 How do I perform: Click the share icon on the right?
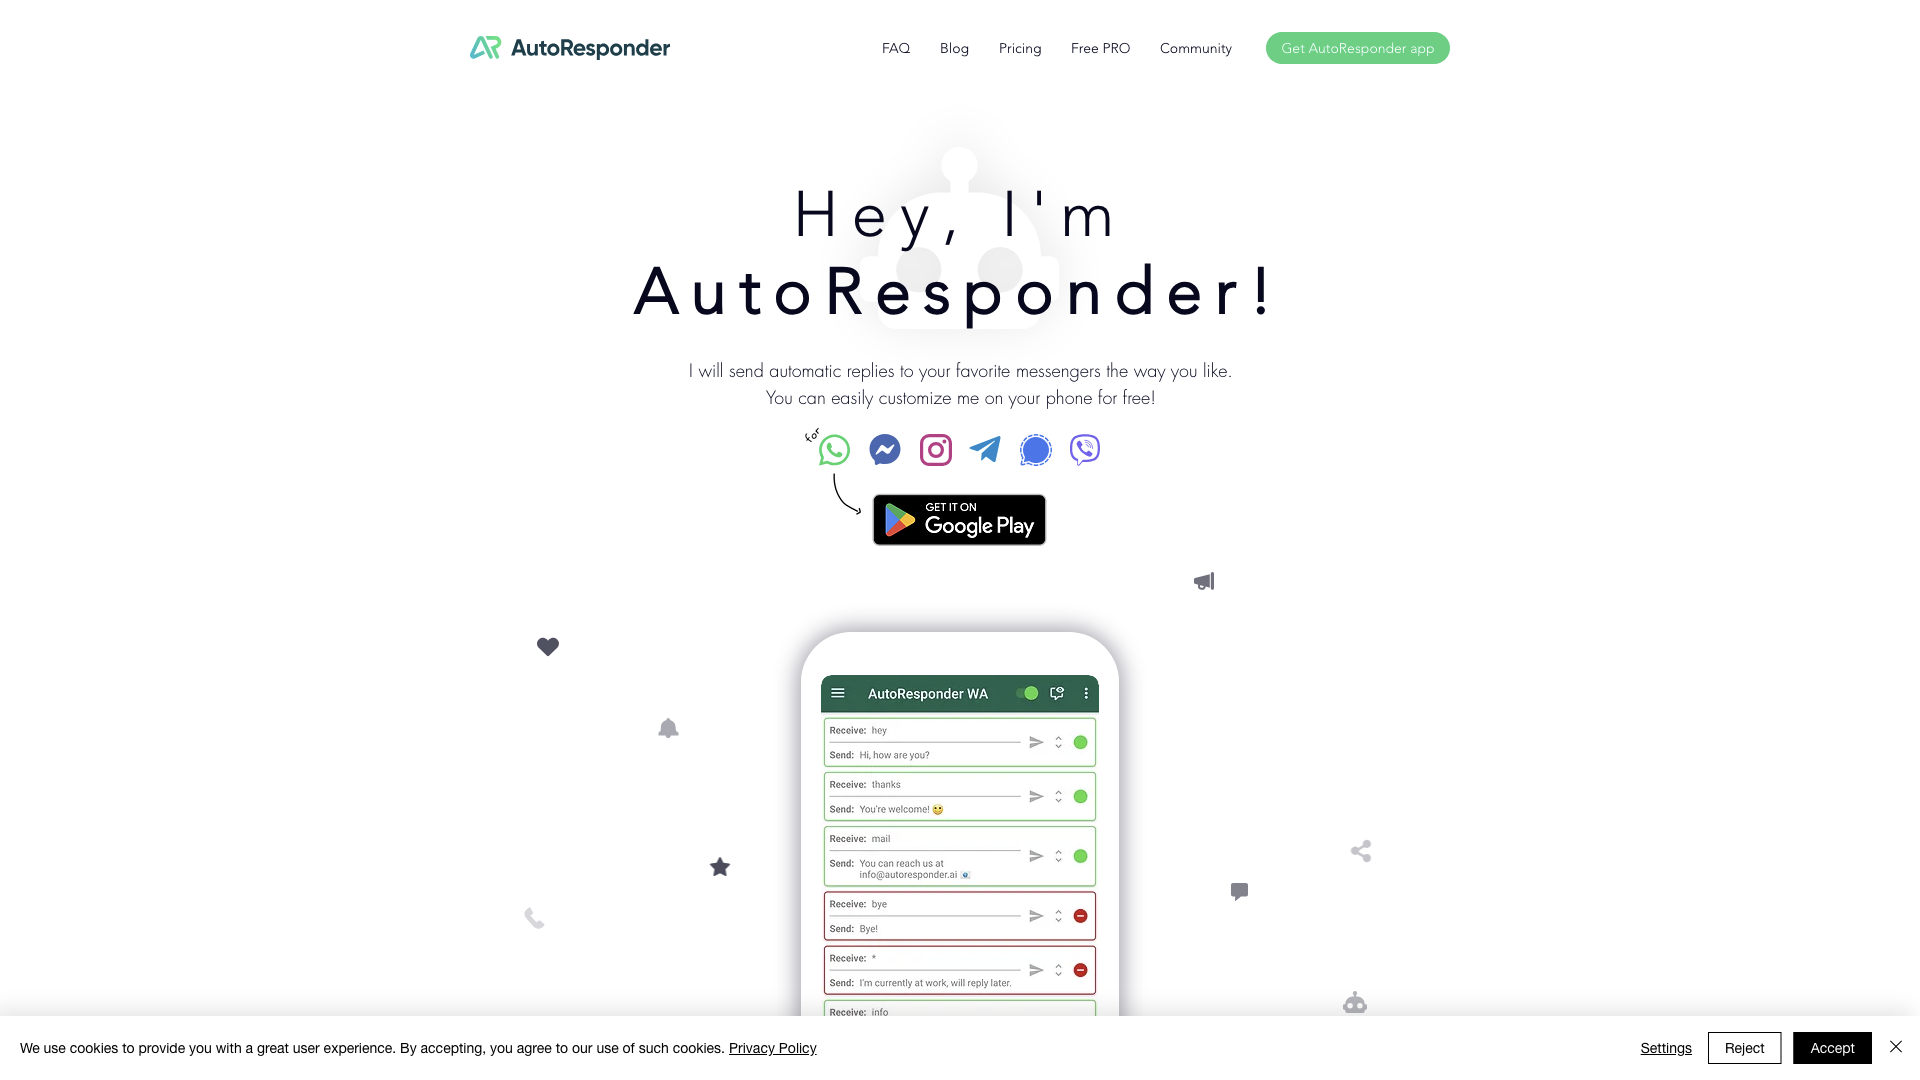[x=1360, y=851]
